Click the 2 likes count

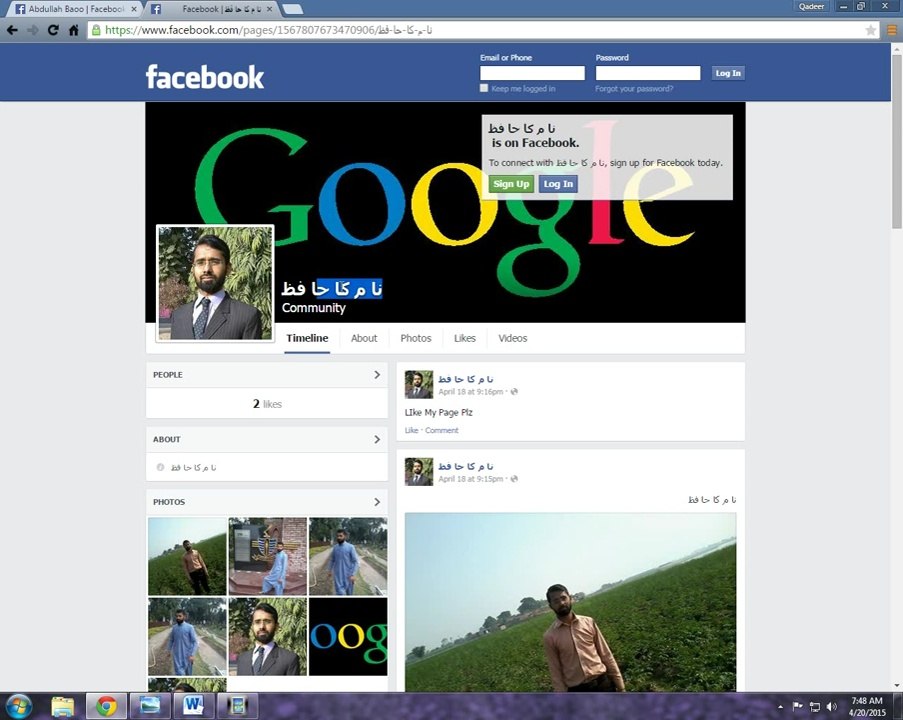267,404
